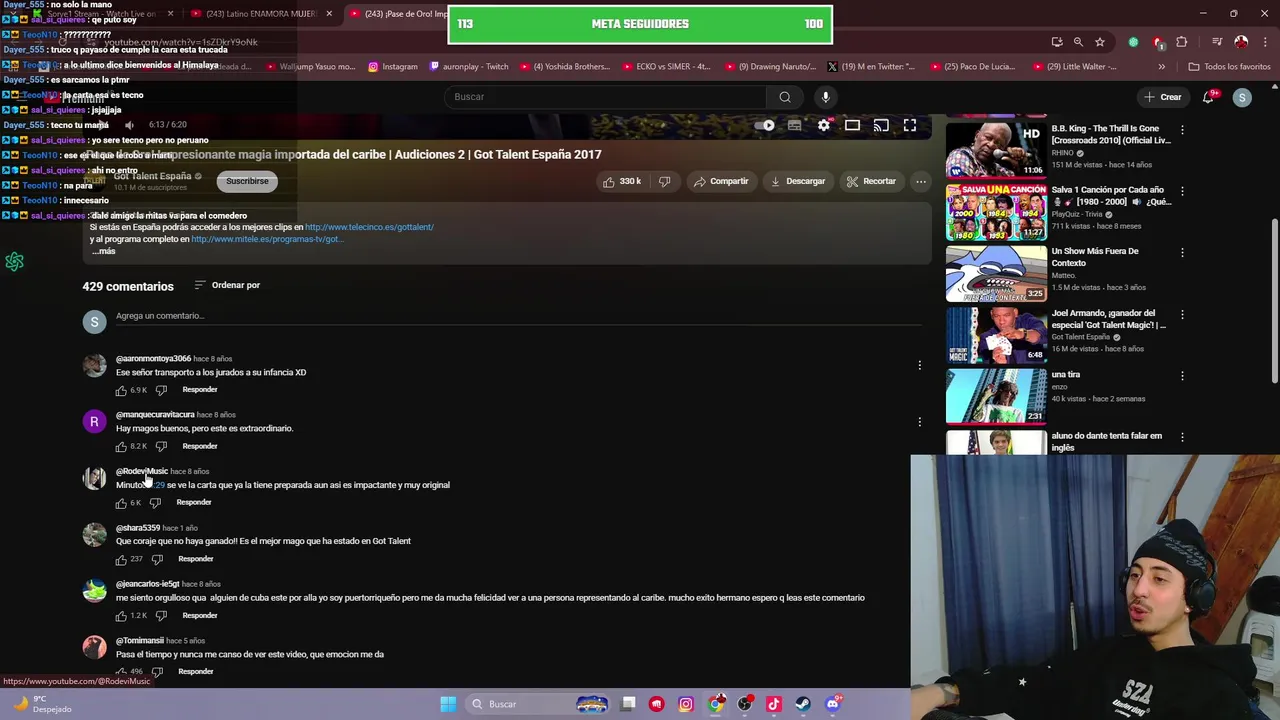This screenshot has width=1280, height=720.
Task: Bookmark page with star icon
Action: click(1100, 42)
